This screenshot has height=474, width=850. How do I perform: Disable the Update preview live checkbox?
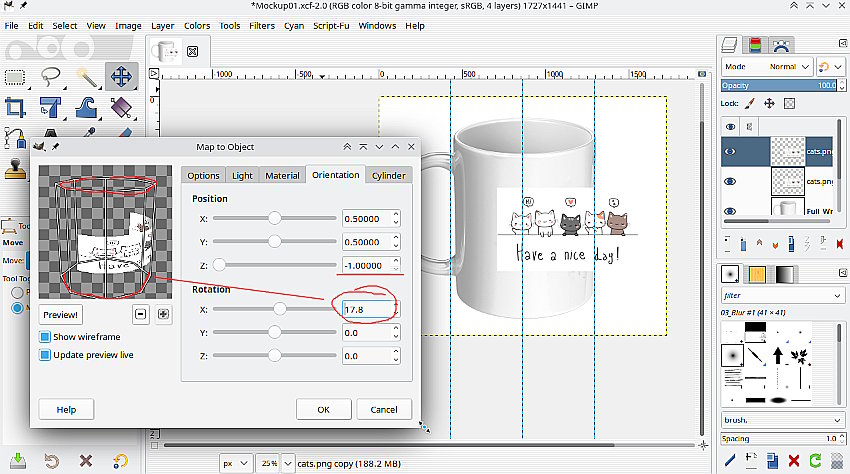pyautogui.click(x=45, y=355)
